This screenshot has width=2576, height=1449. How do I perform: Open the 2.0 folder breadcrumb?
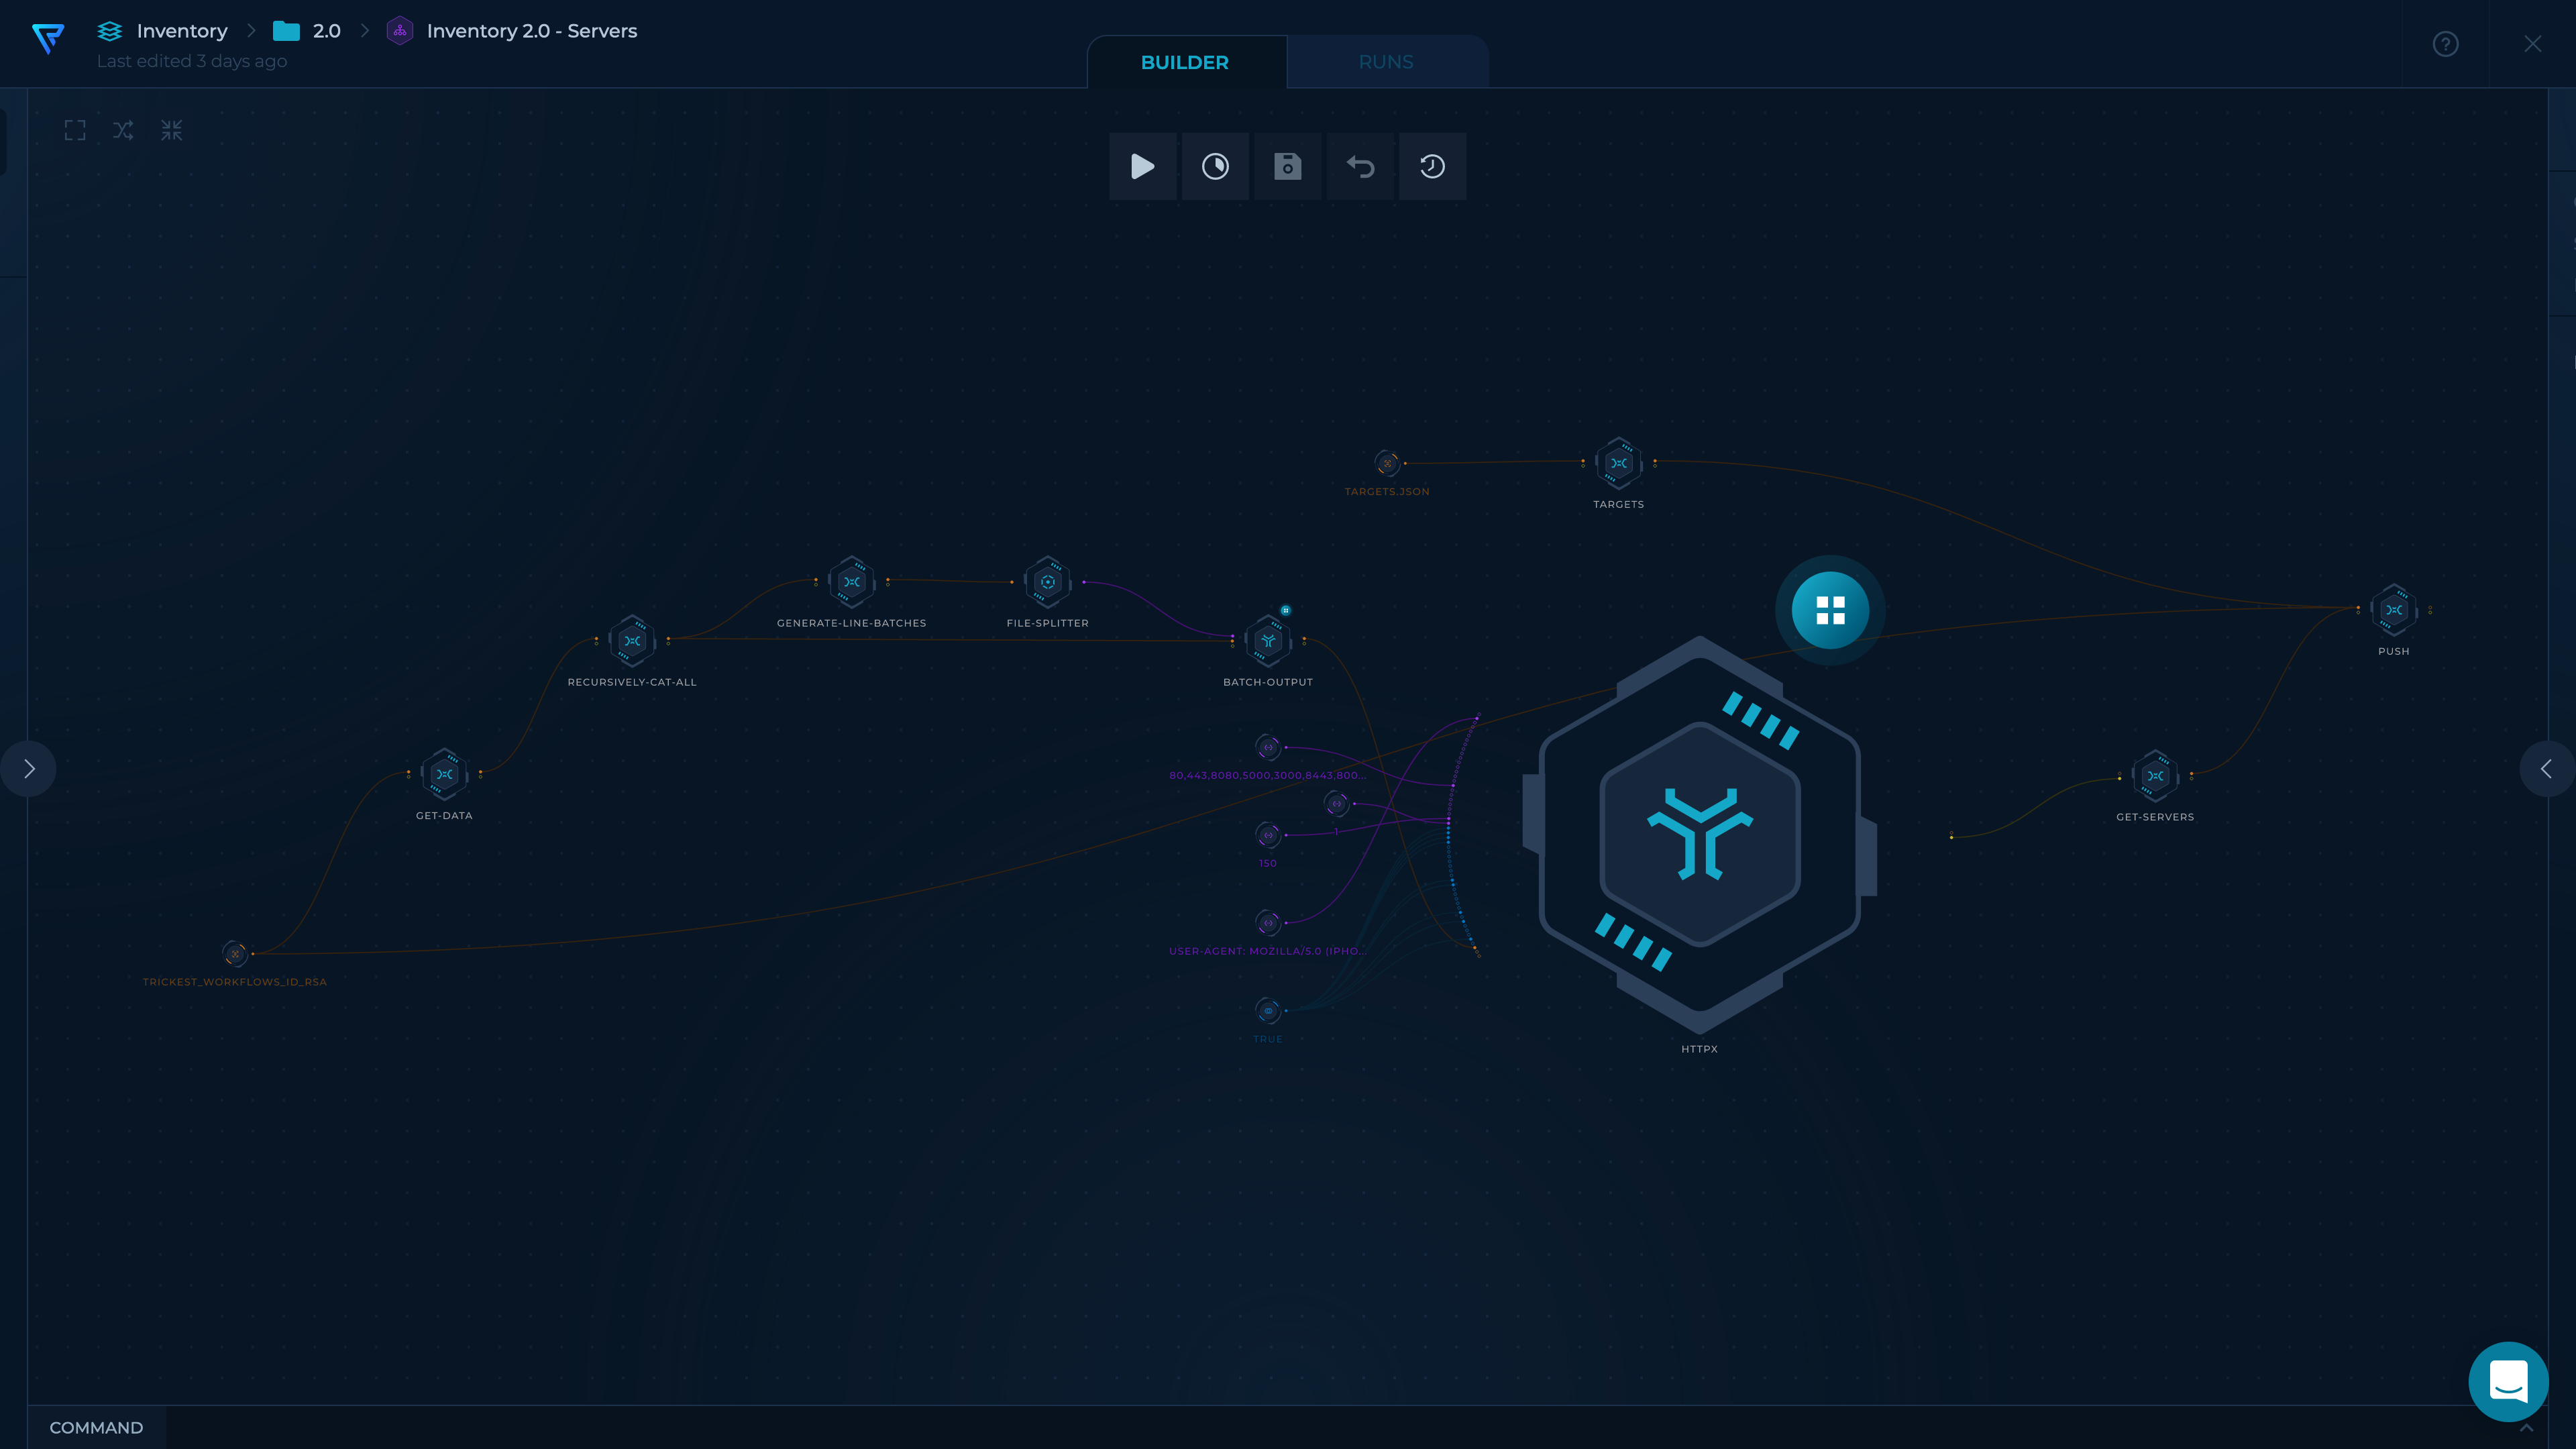326,31
